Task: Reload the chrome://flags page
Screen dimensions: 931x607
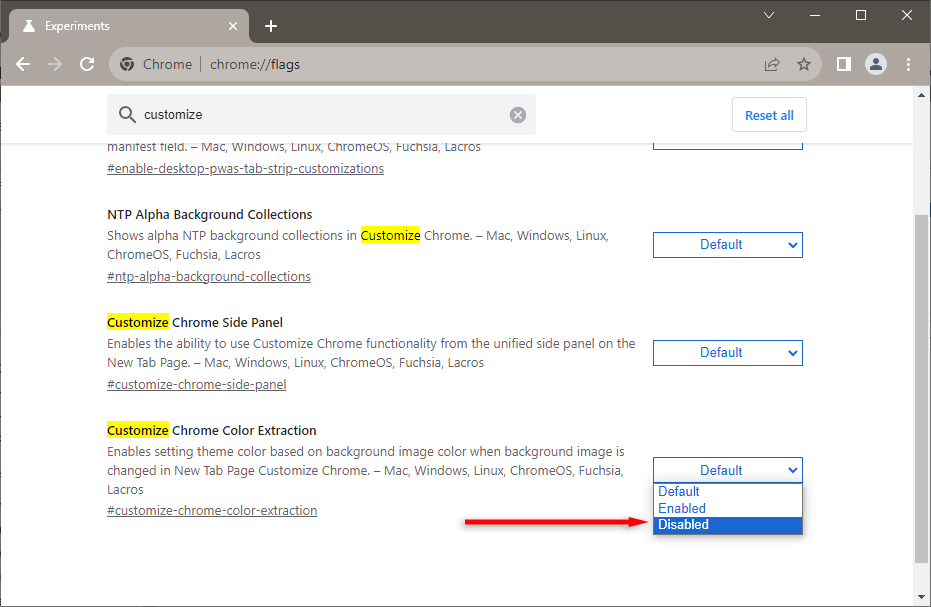Action: tap(87, 64)
